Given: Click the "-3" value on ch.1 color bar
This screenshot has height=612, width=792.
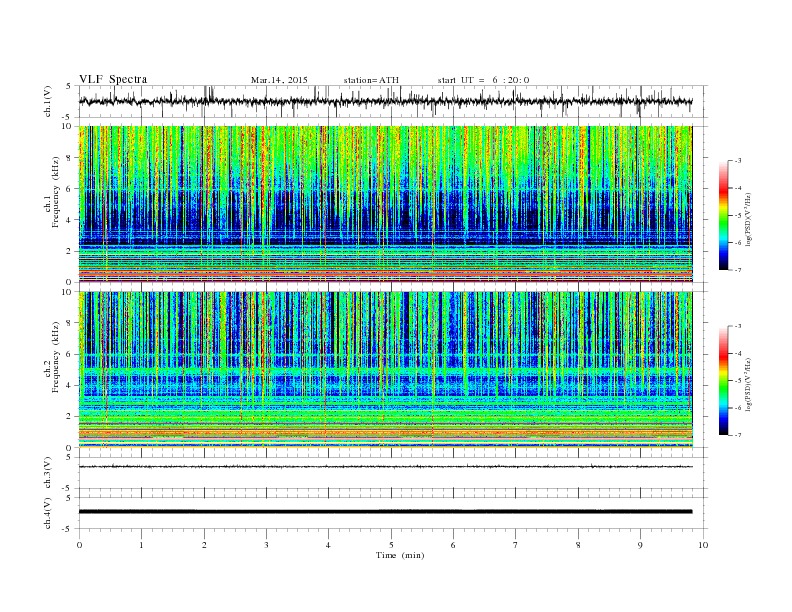Looking at the screenshot, I should pos(737,161).
